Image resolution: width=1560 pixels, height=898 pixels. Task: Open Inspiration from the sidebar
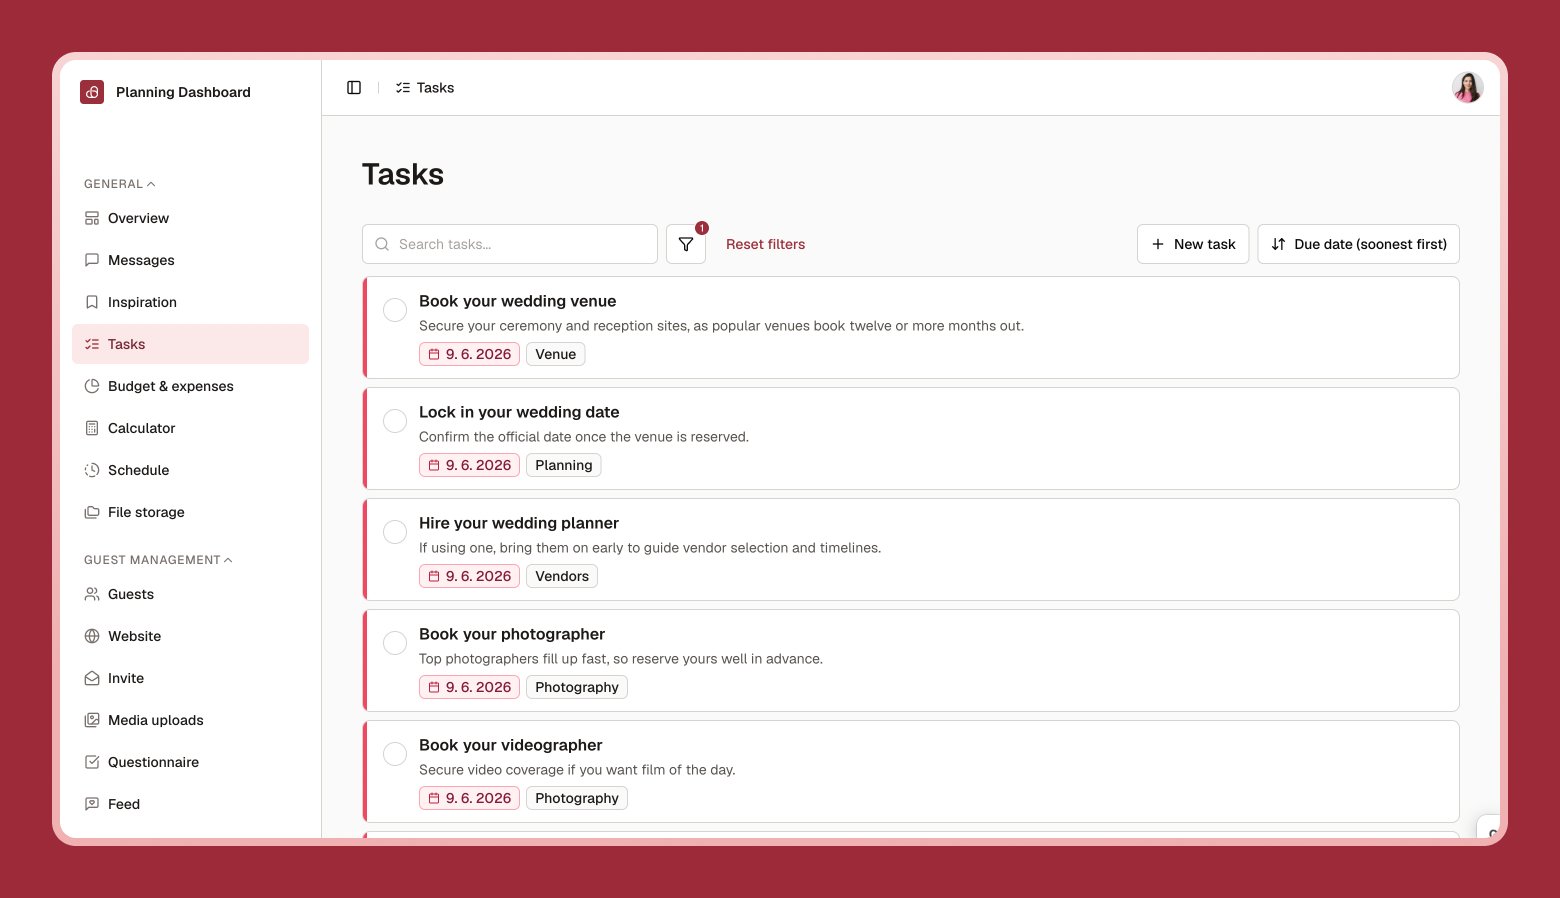190,302
